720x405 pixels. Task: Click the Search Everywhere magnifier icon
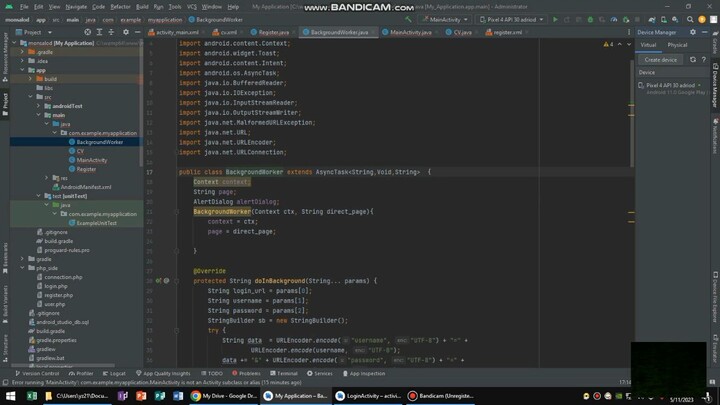point(690,20)
